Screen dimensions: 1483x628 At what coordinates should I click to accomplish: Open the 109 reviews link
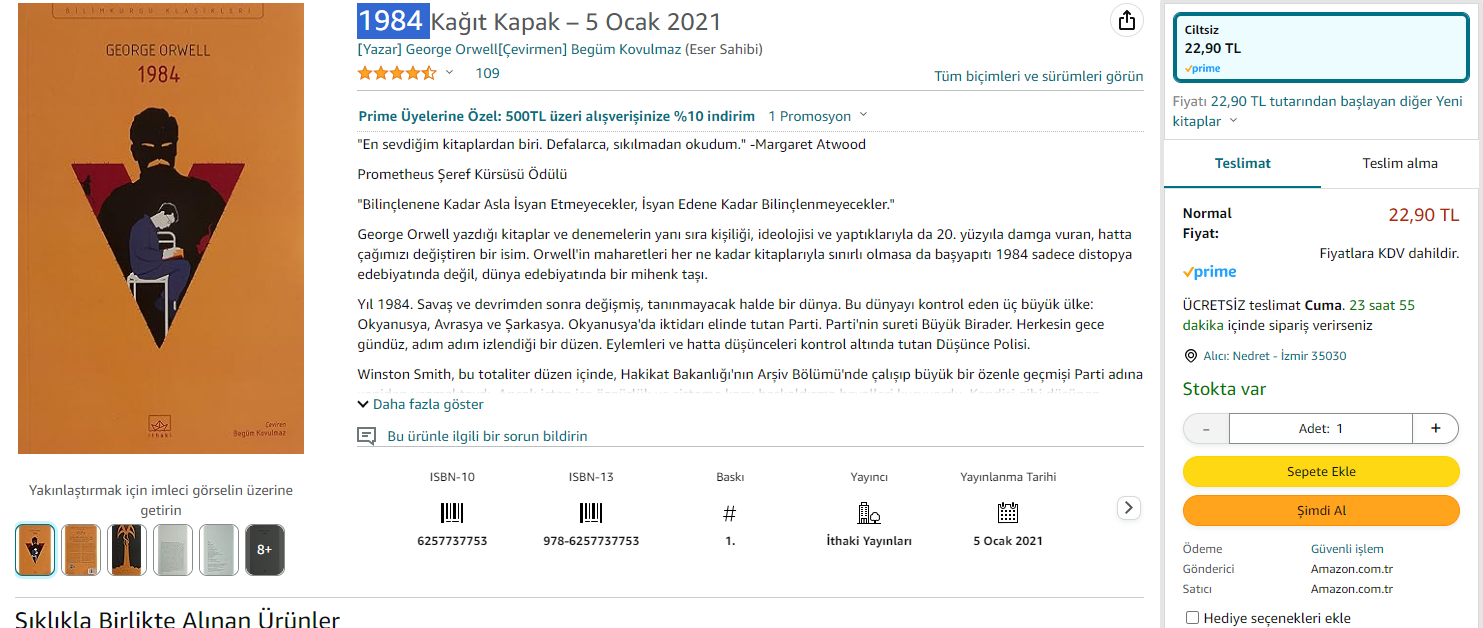pyautogui.click(x=488, y=73)
